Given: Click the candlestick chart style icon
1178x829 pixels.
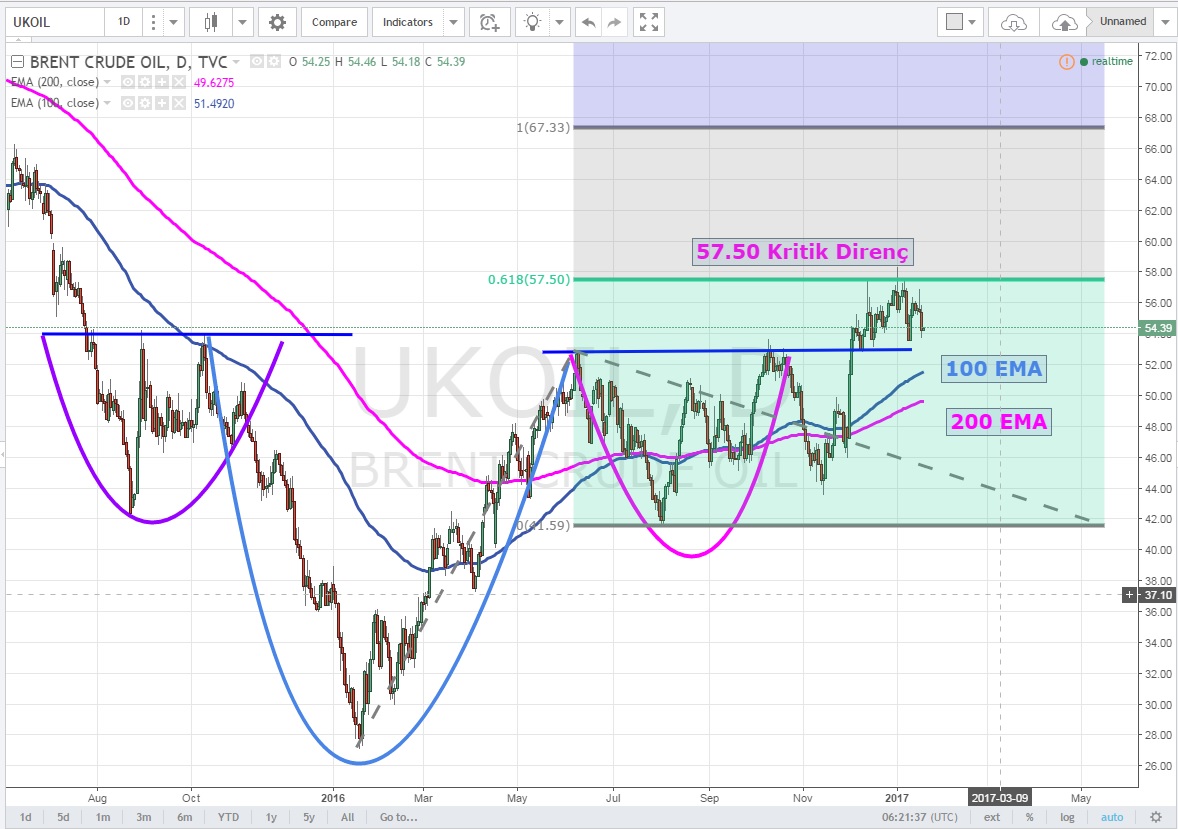Looking at the screenshot, I should [x=210, y=21].
